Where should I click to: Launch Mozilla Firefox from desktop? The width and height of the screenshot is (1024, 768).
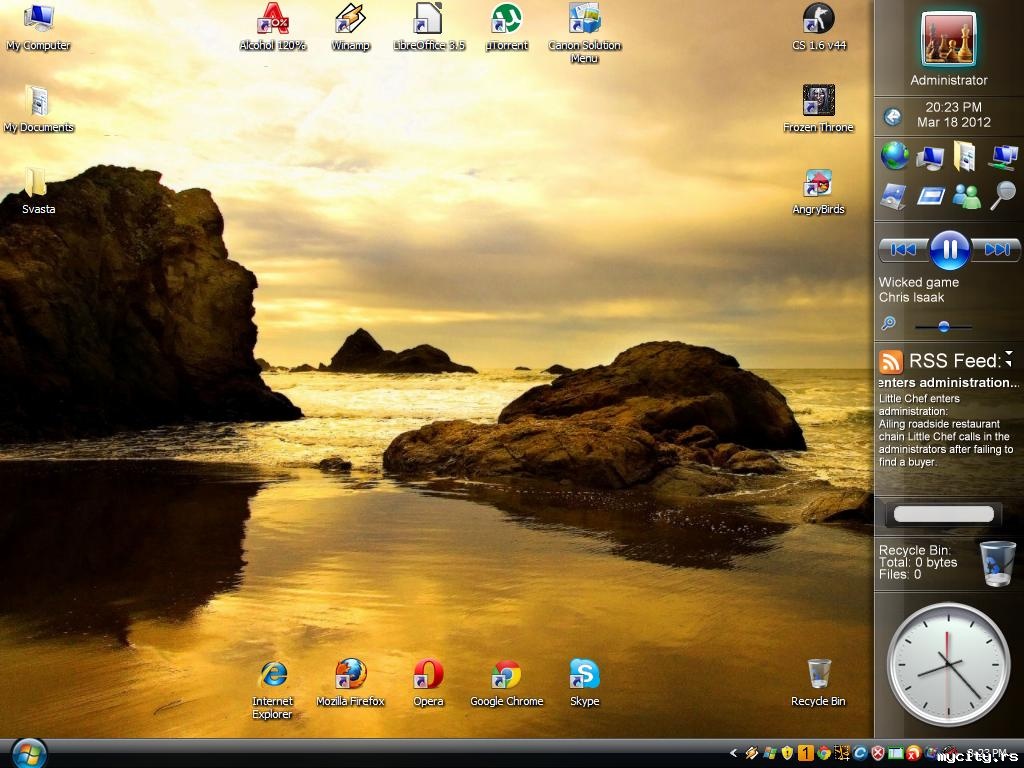(x=350, y=675)
